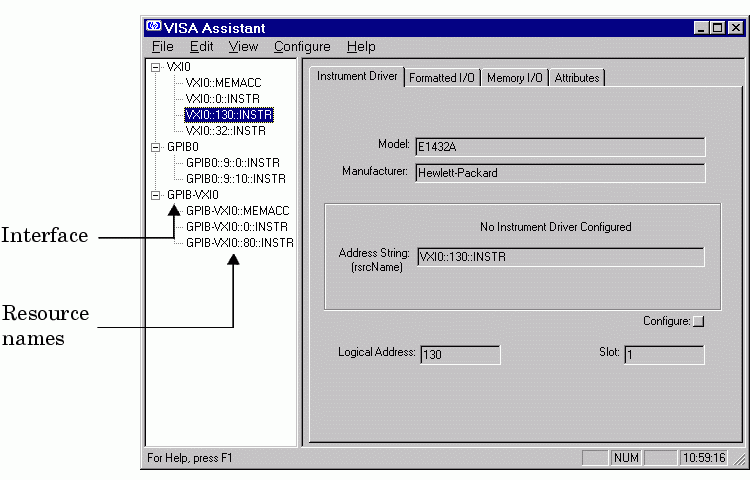Image resolution: width=750 pixels, height=480 pixels.
Task: Select the GPIB-VXI0 interface in the tree
Action: 193,195
